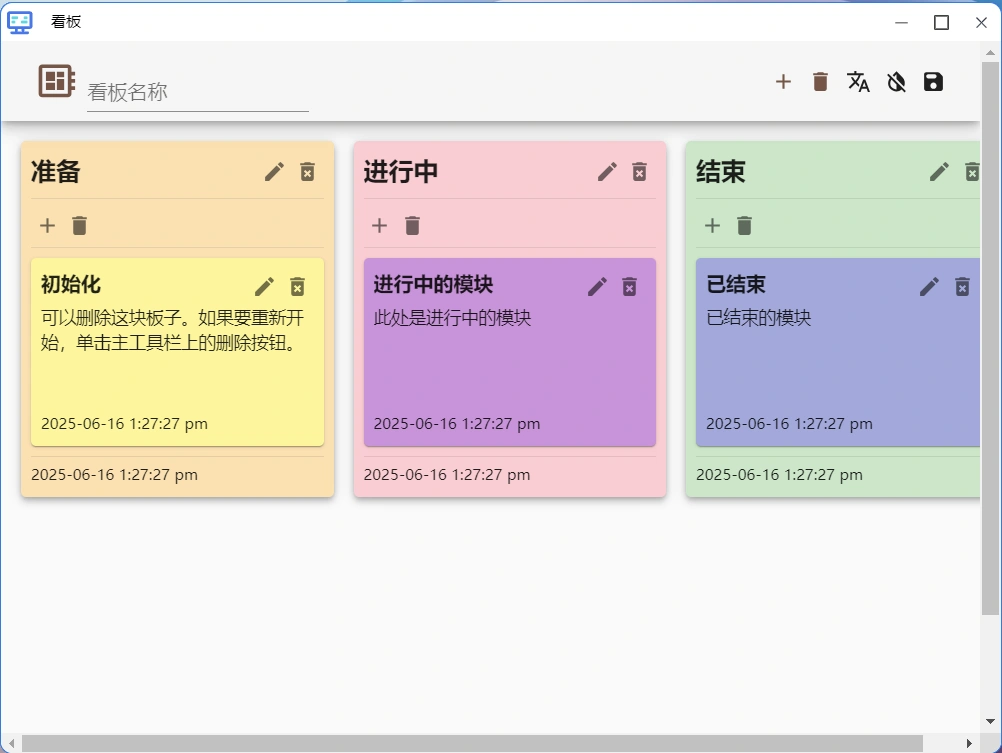Edit the 进行中 column title
The height and width of the screenshot is (753, 1002).
[607, 172]
